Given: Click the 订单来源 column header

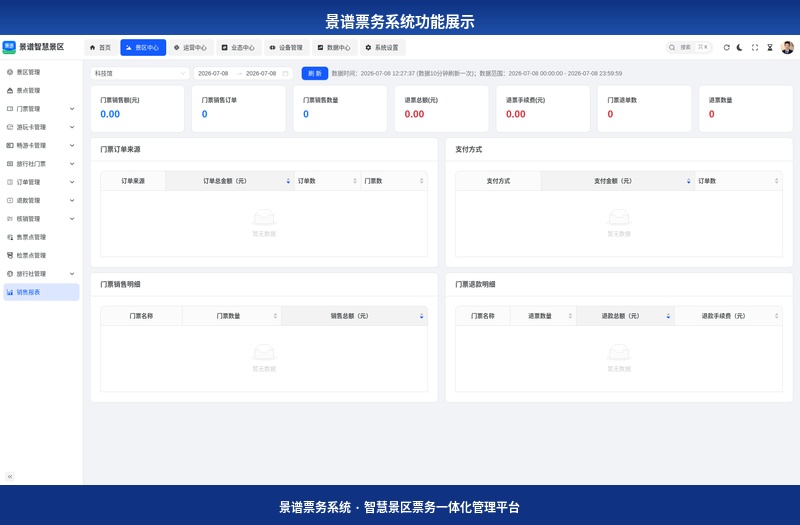Looking at the screenshot, I should pos(133,181).
